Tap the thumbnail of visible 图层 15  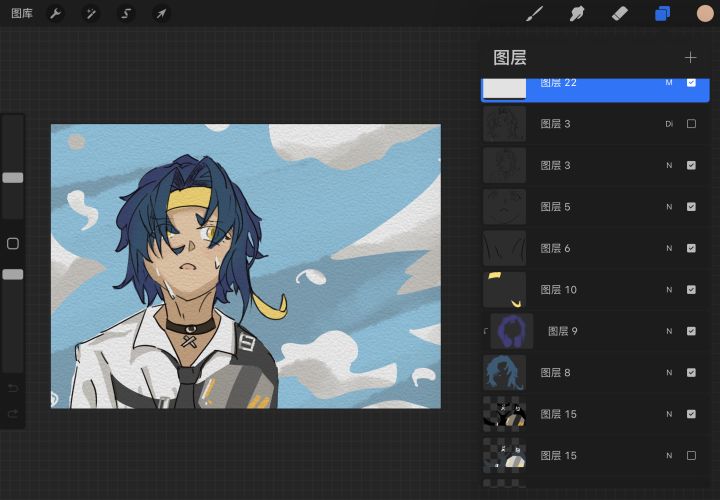coord(504,414)
